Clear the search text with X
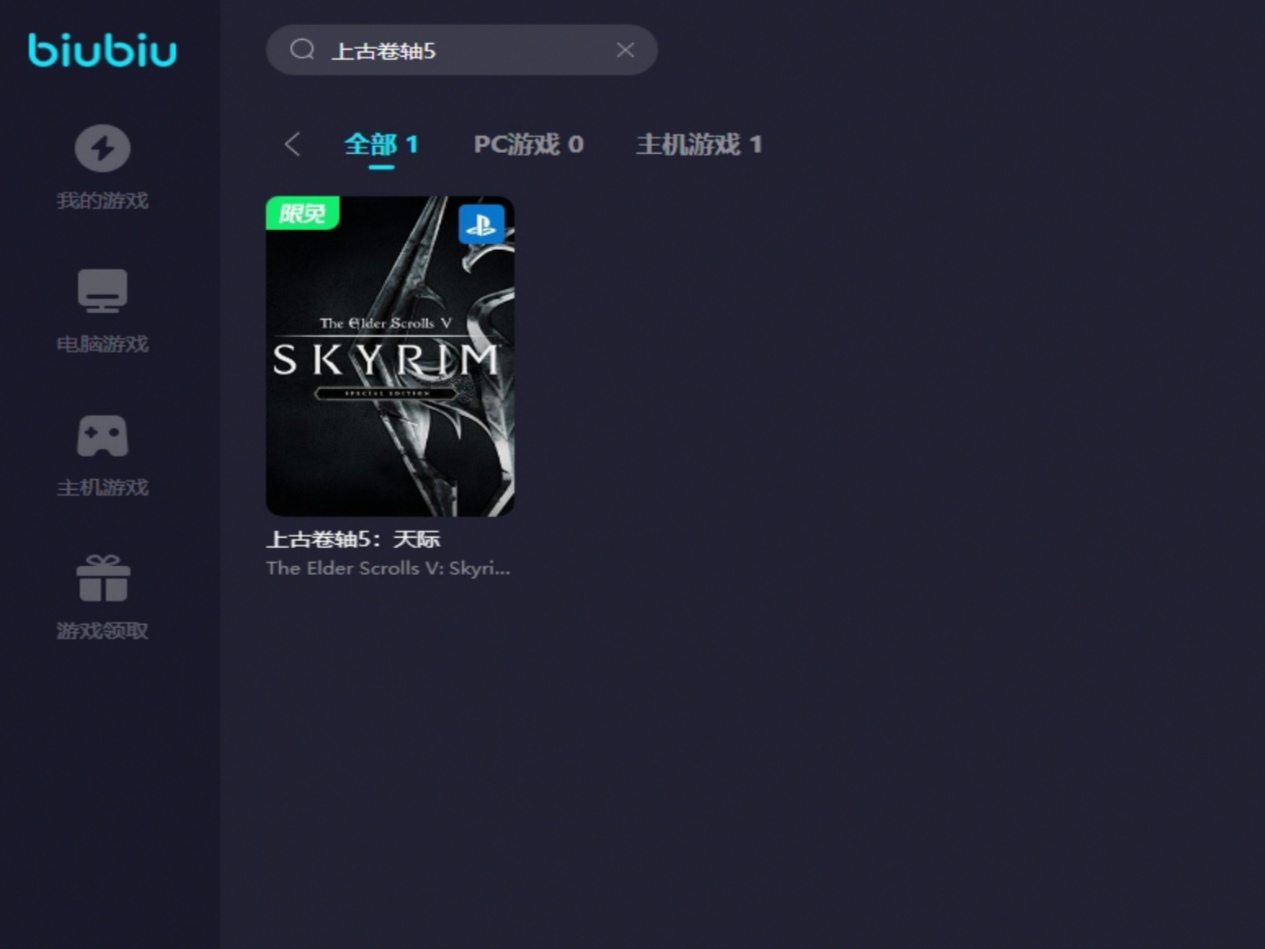The image size is (1265, 949). [x=625, y=50]
